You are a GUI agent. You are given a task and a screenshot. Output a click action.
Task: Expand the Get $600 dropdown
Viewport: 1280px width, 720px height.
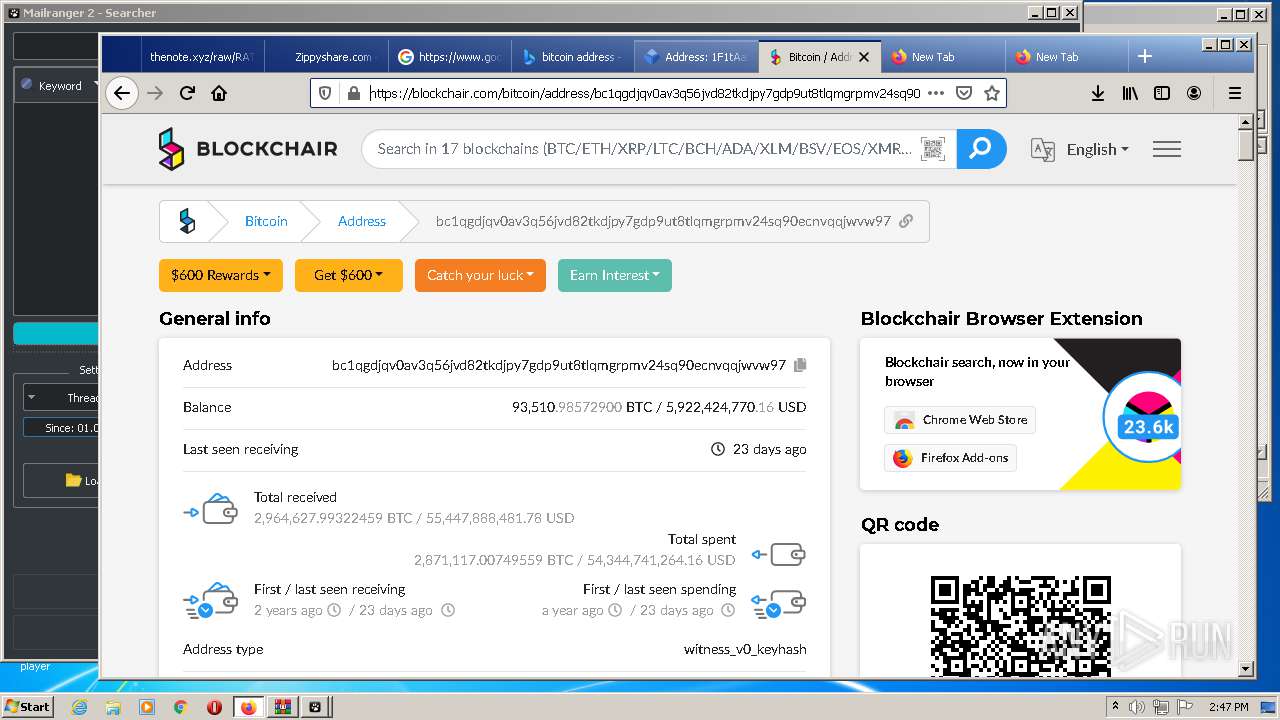[349, 275]
